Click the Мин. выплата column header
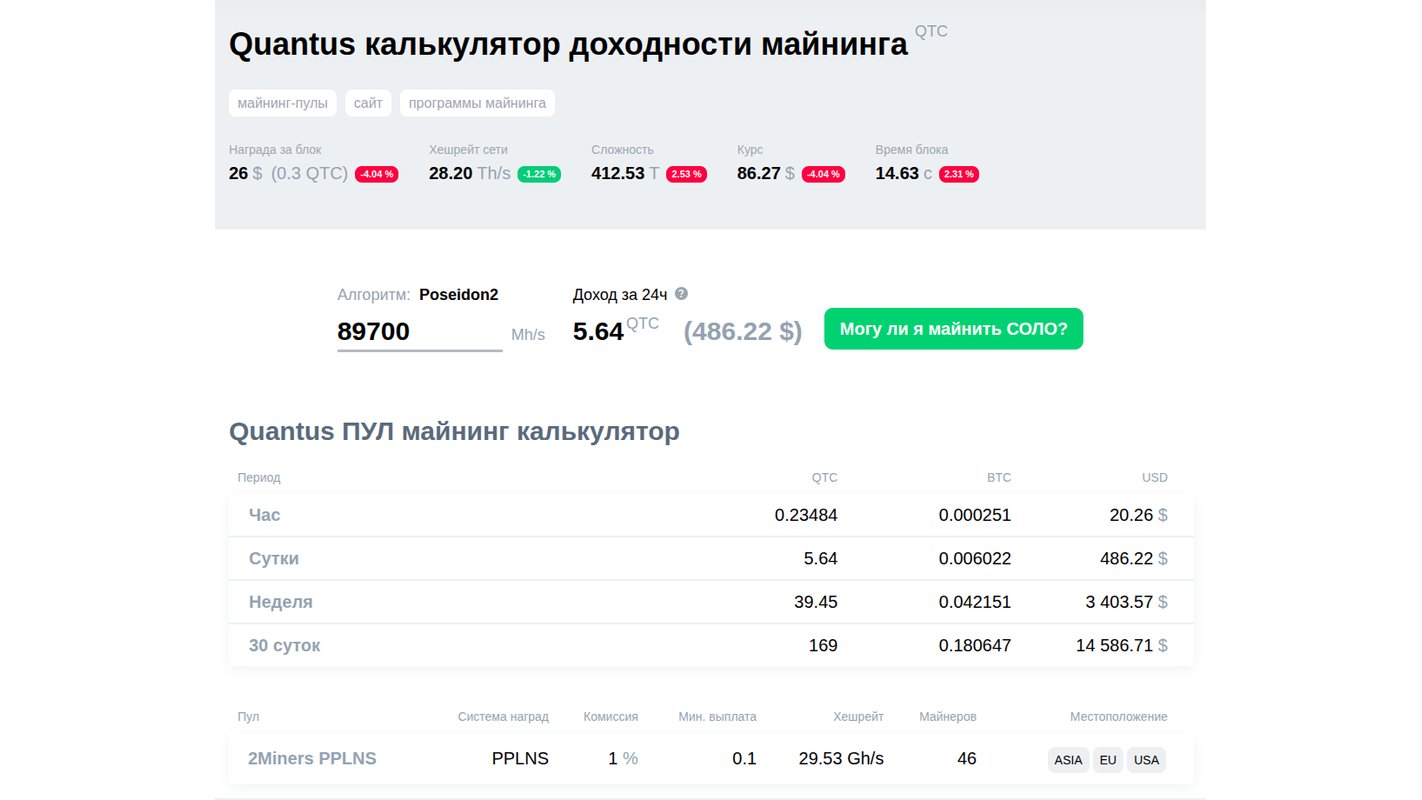The image size is (1422, 800). coord(717,717)
